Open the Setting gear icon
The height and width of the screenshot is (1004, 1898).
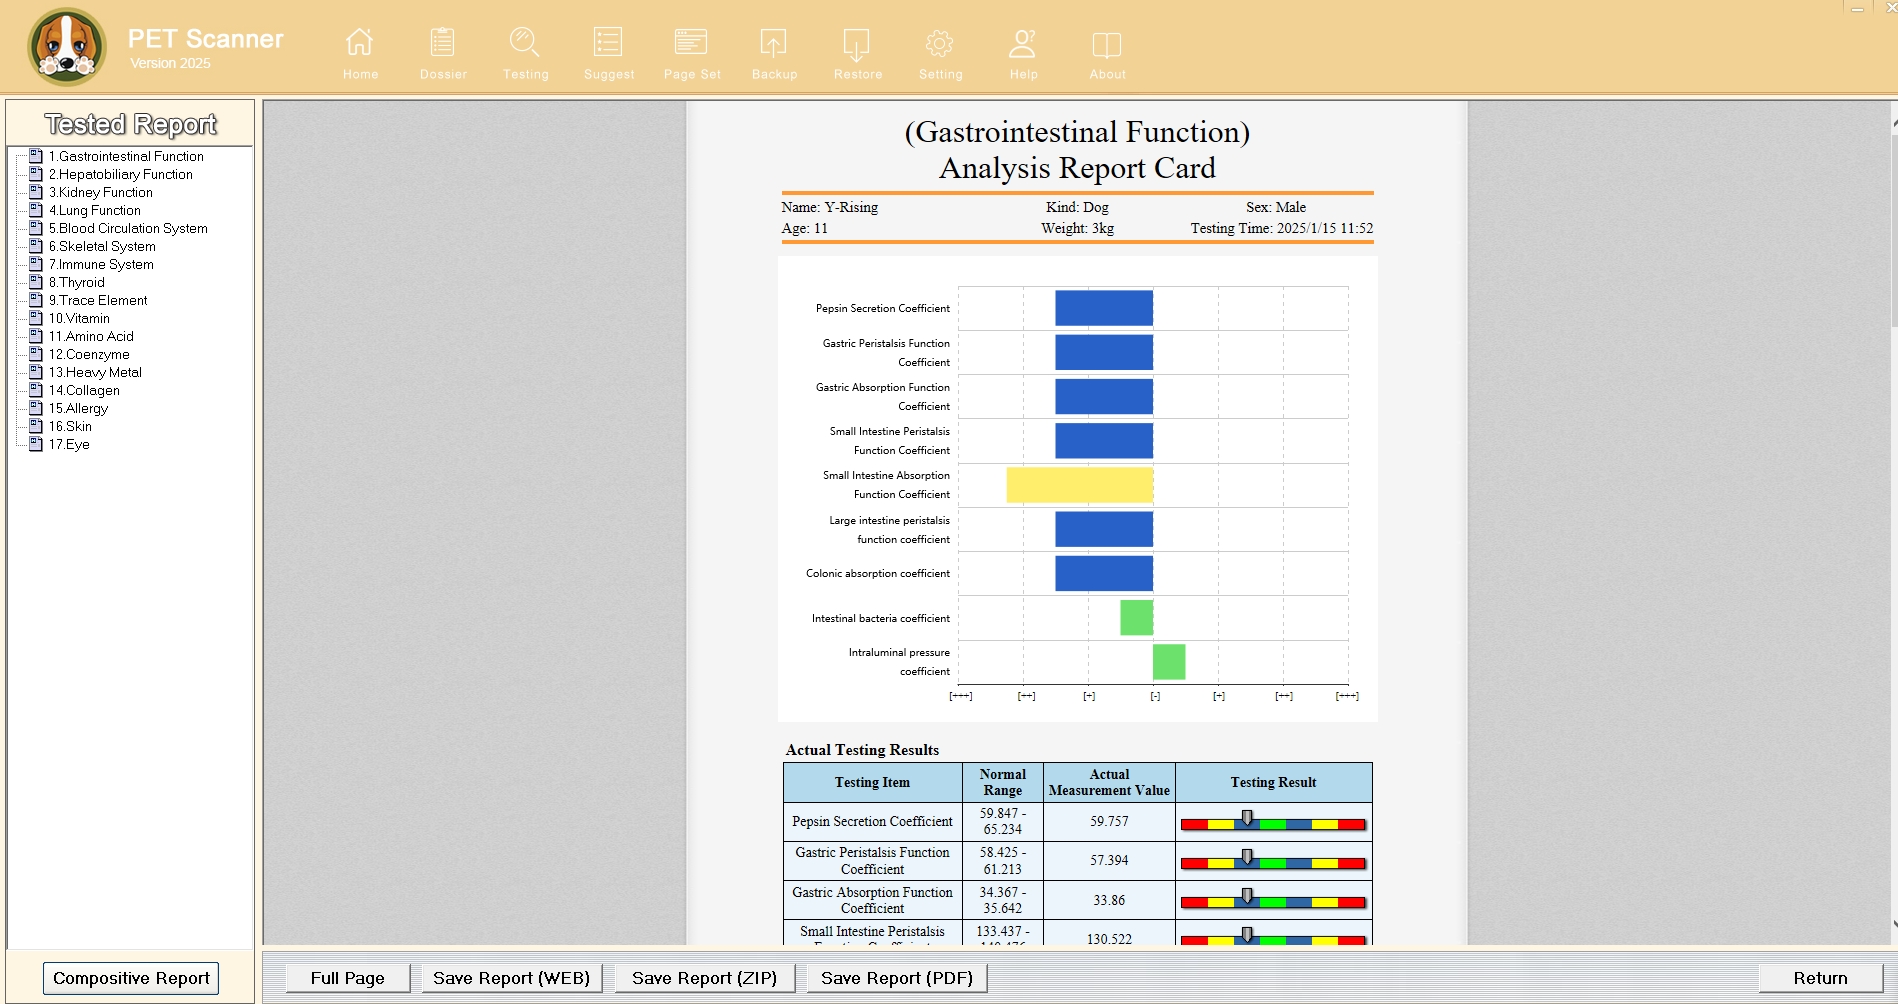click(940, 43)
